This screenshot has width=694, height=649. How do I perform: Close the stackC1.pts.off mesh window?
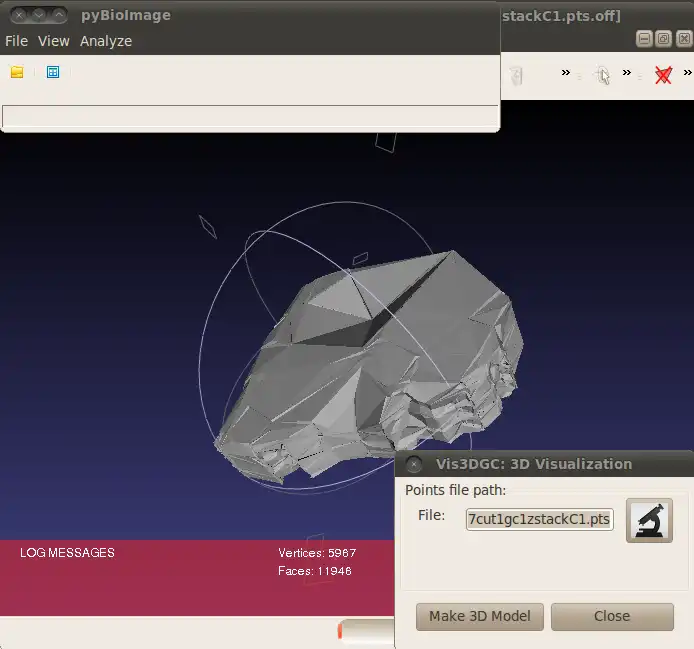(x=684, y=39)
